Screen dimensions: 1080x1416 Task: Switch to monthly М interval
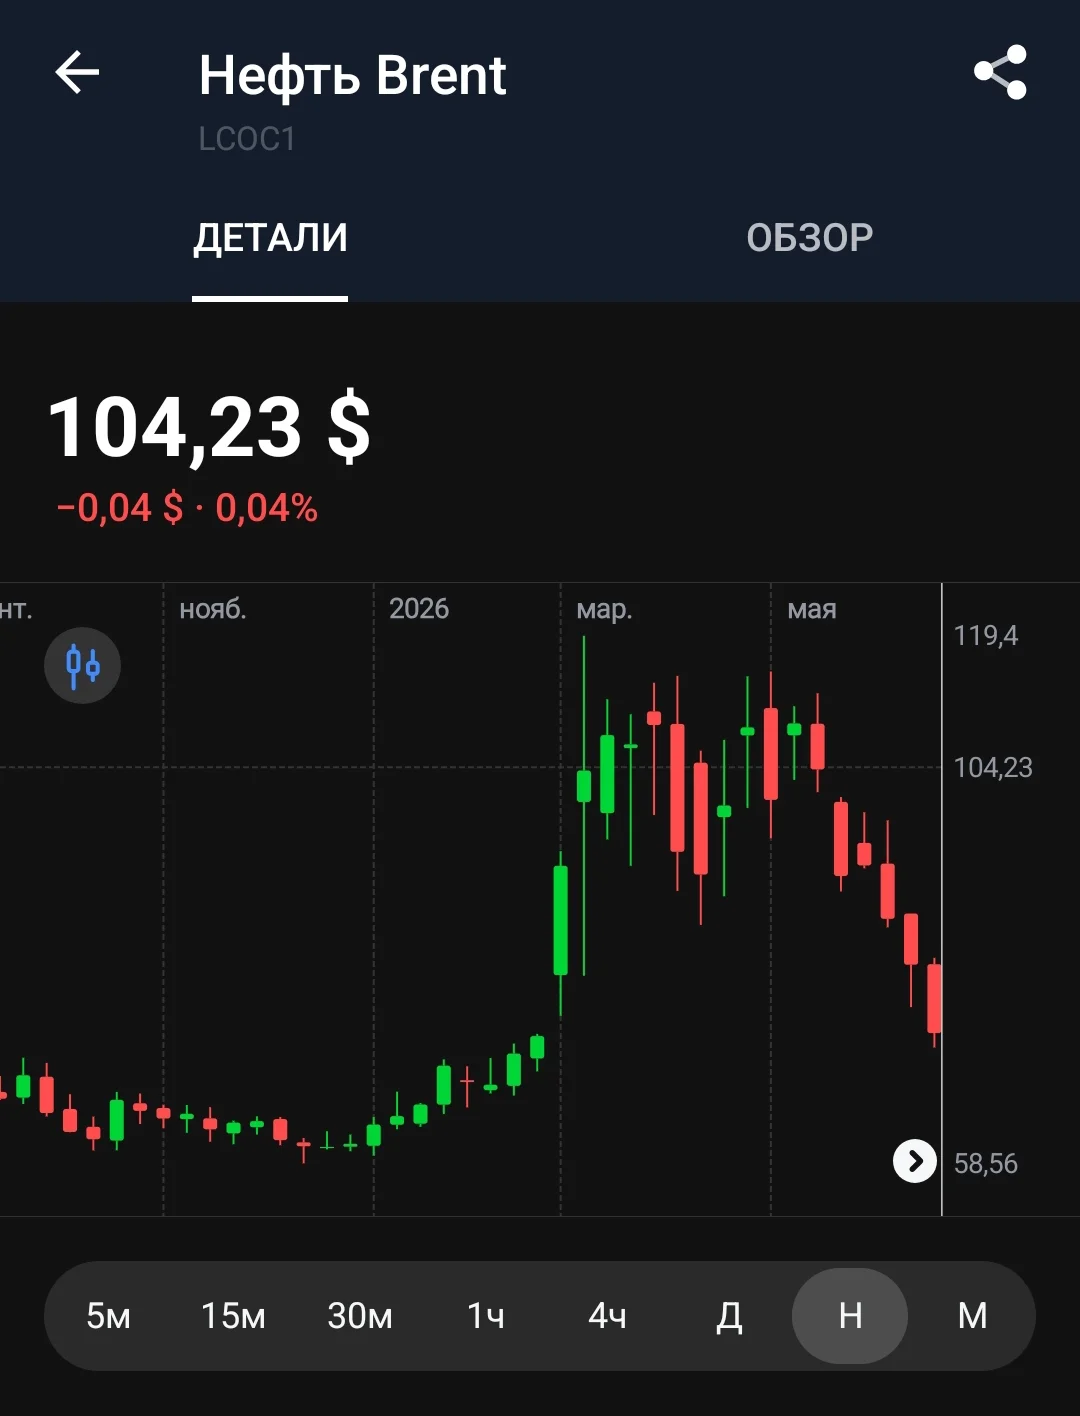[973, 1316]
